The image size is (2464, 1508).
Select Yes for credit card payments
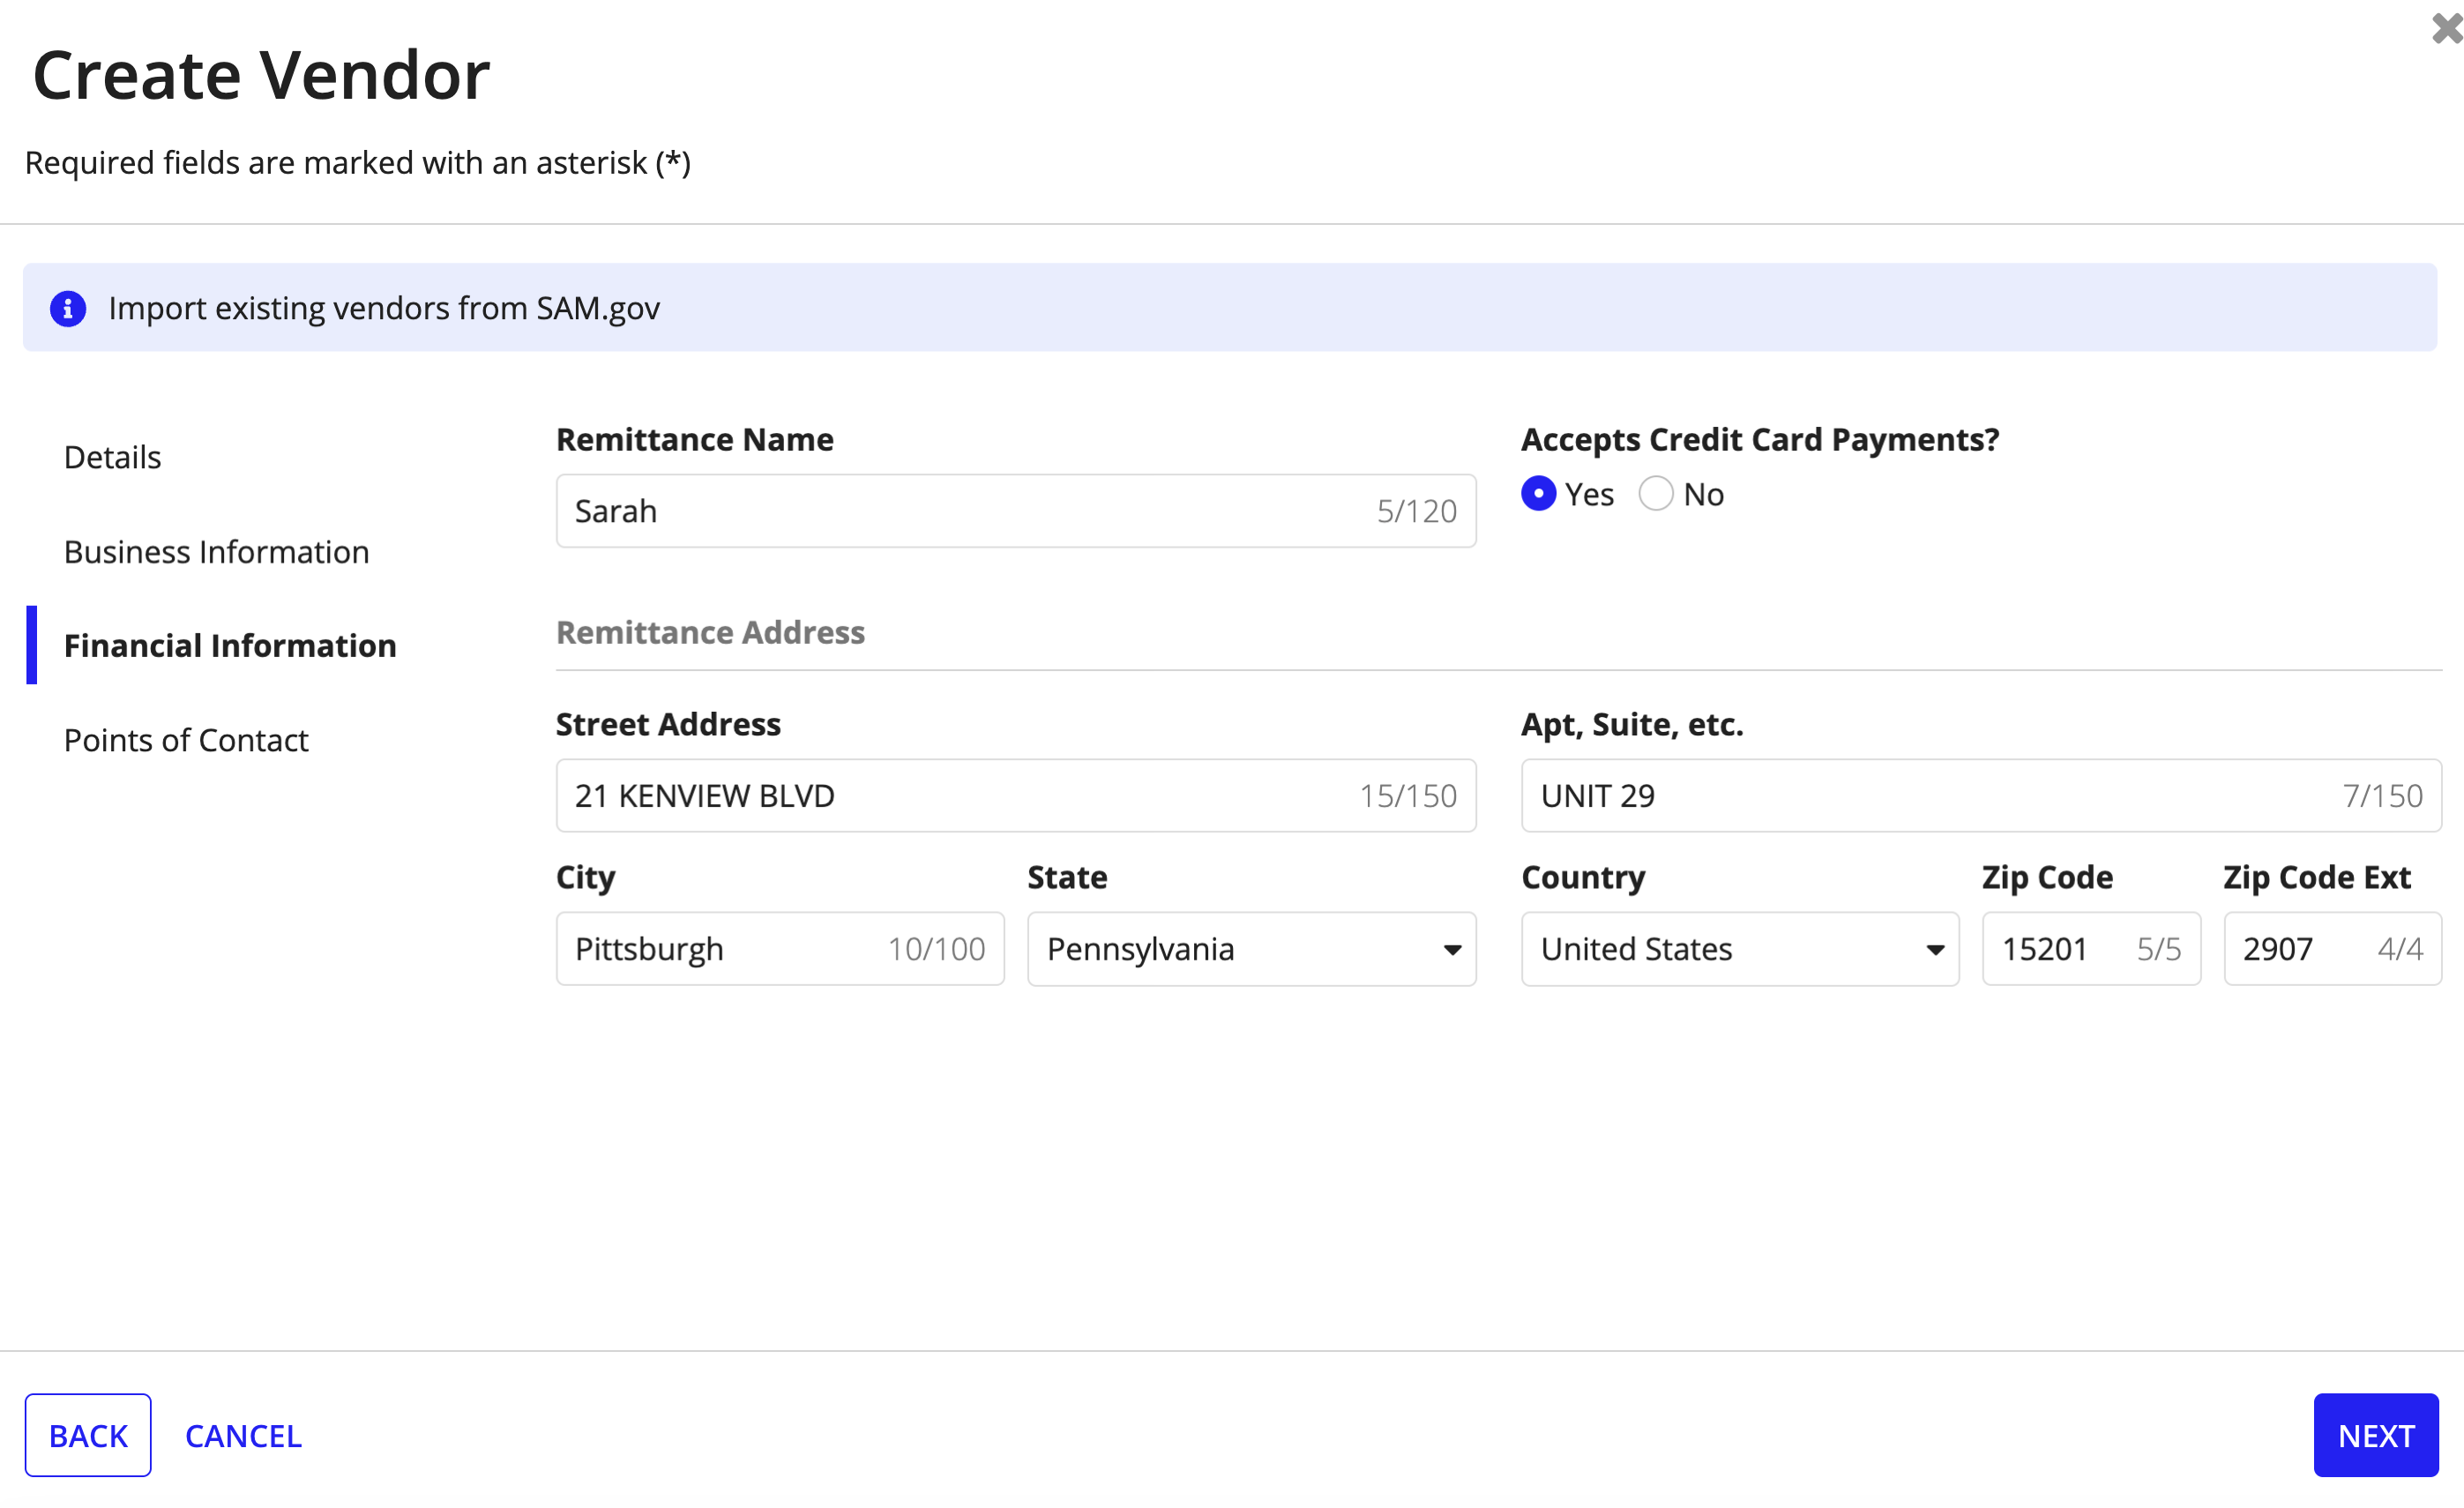click(x=1538, y=494)
